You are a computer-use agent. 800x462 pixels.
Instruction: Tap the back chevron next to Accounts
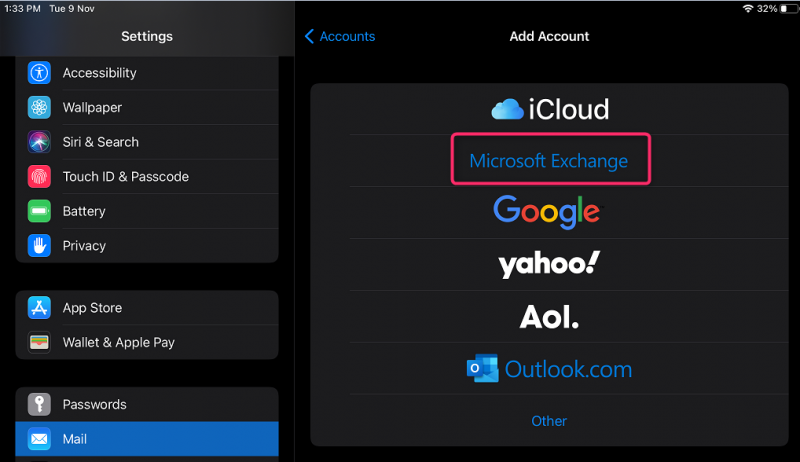coord(309,36)
